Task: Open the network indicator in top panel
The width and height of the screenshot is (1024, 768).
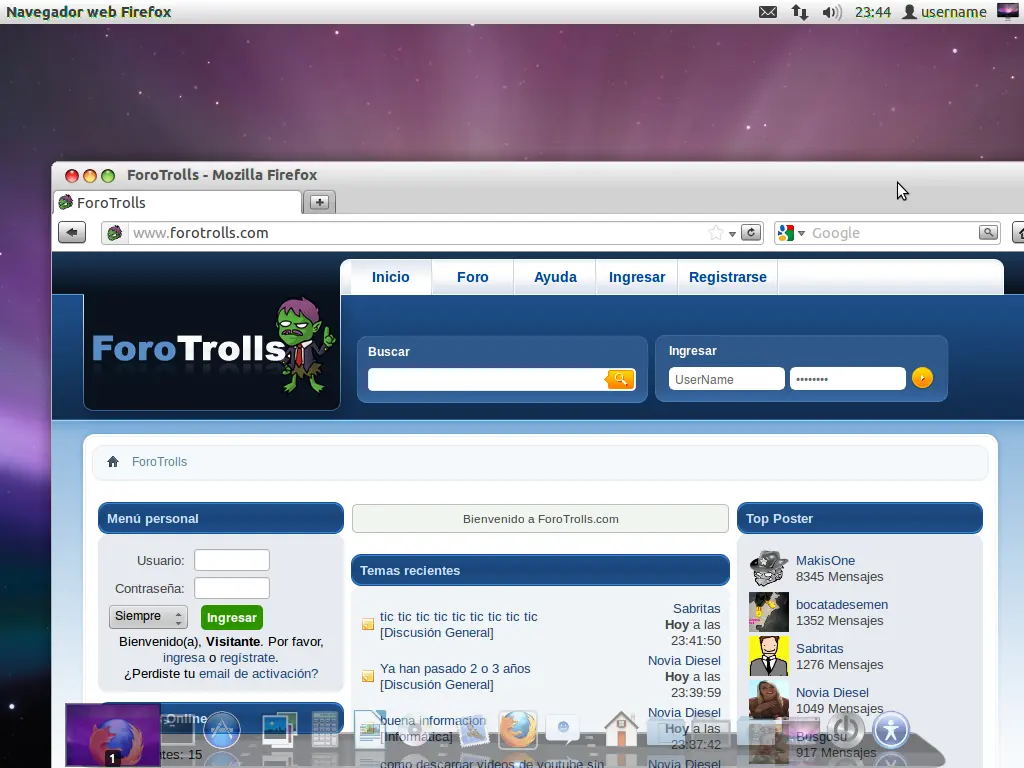Action: pos(800,12)
